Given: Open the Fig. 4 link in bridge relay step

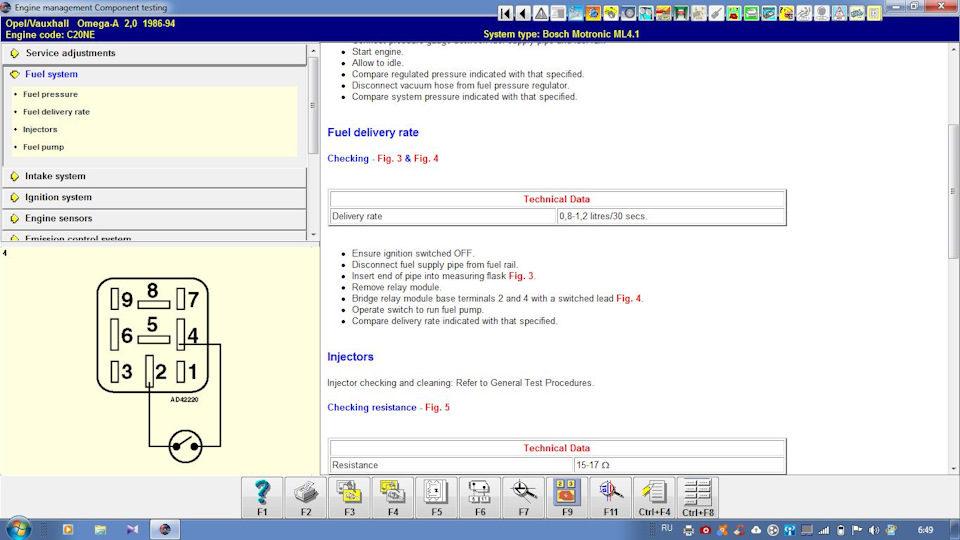Looking at the screenshot, I should point(628,299).
